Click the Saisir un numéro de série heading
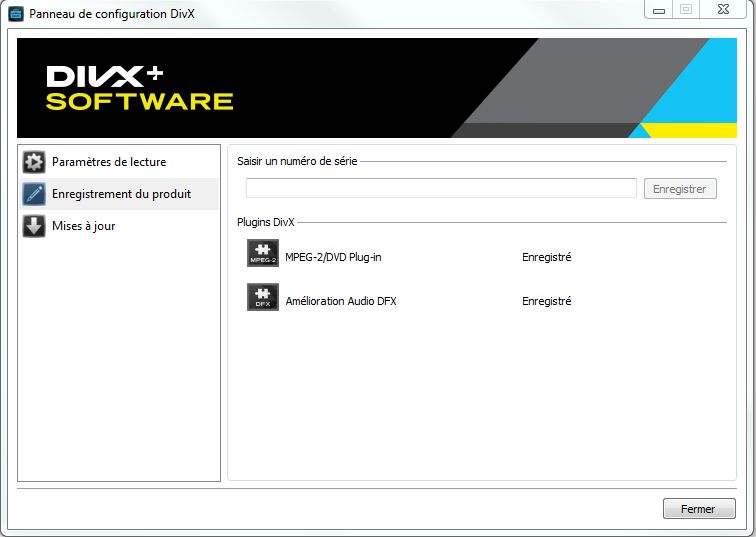The height and width of the screenshot is (537, 756). tap(297, 161)
